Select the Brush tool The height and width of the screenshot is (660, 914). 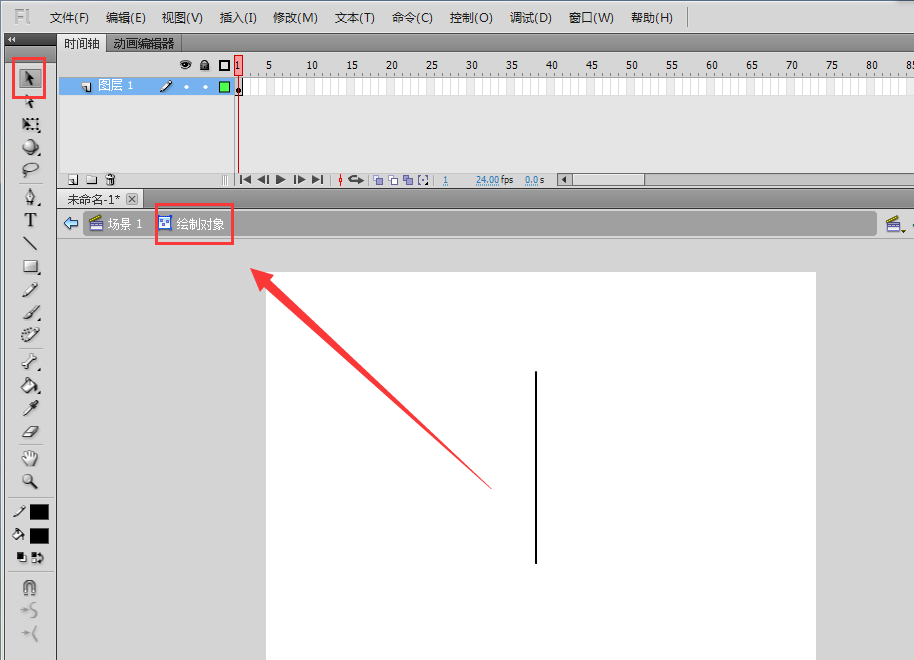pyautogui.click(x=30, y=313)
